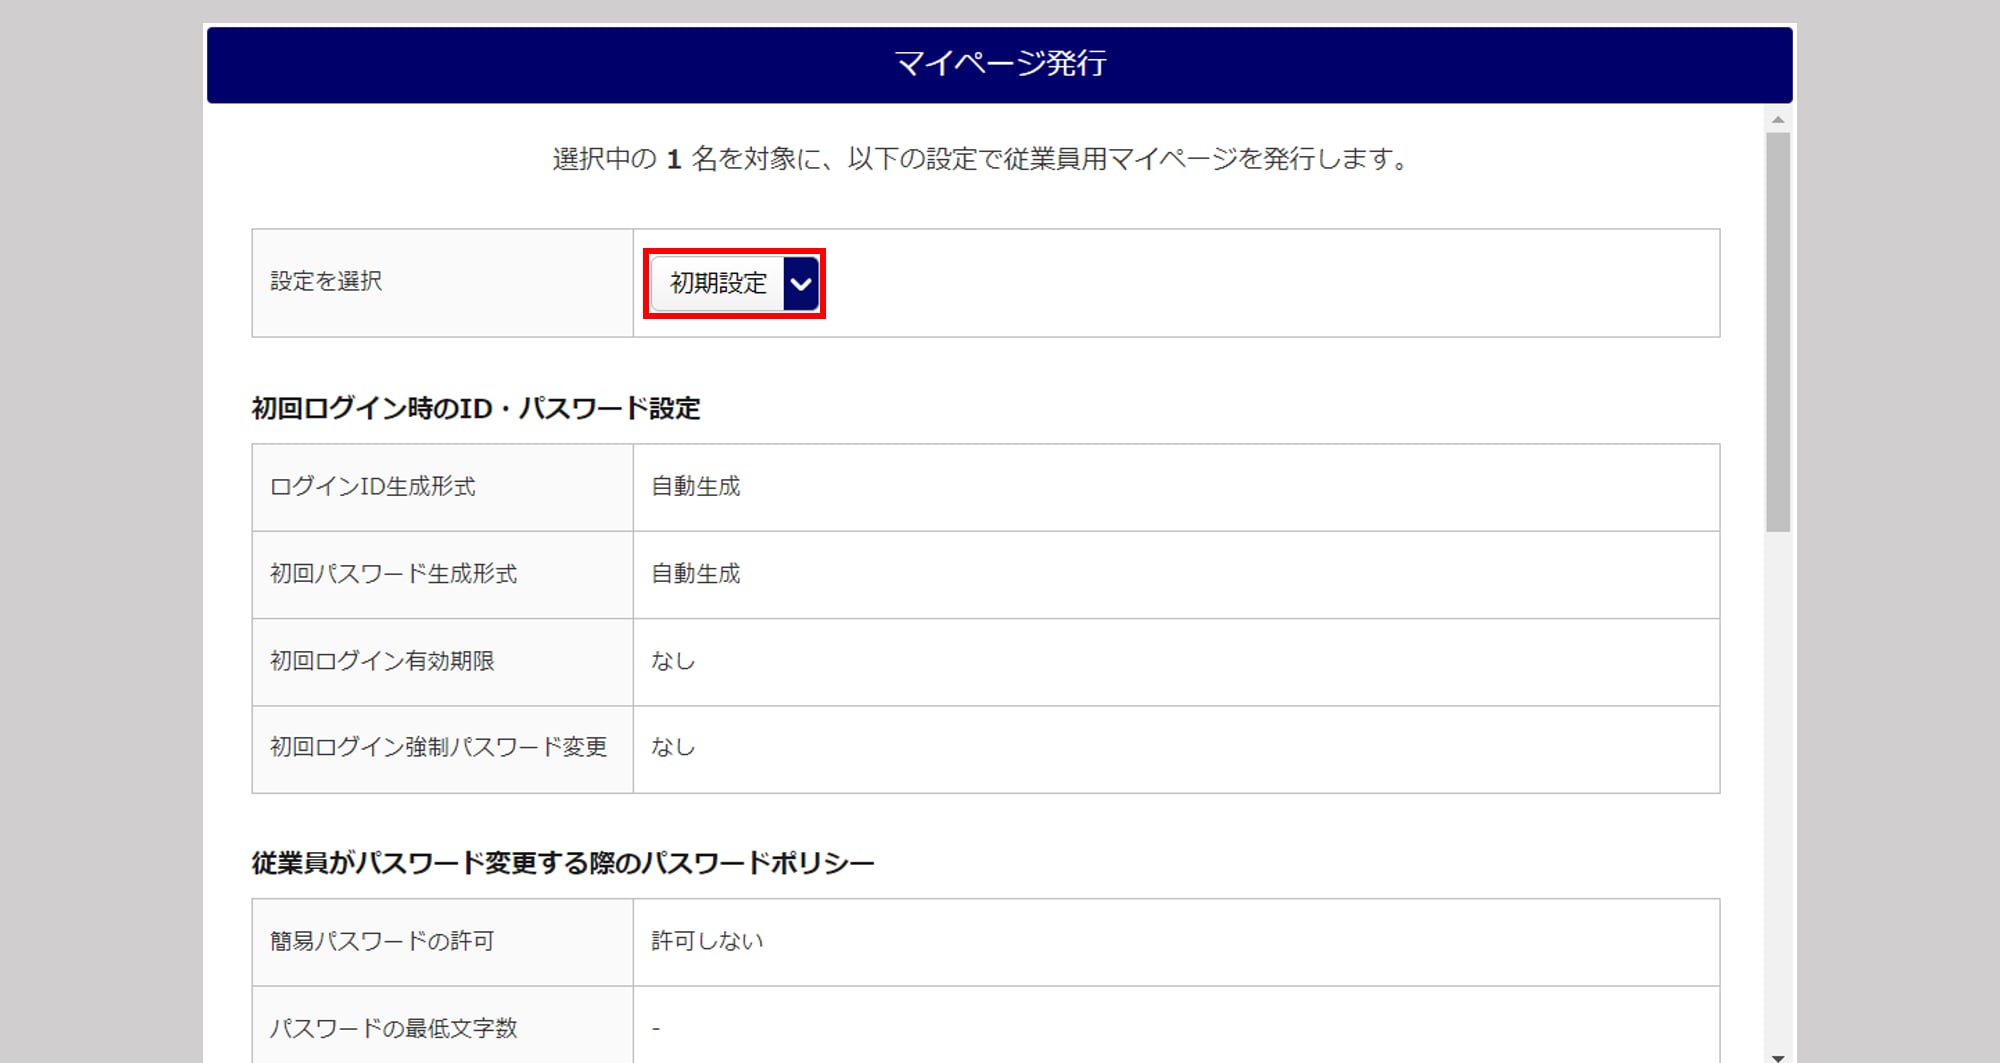Screen dimensions: 2000x1063
Task: Click the chevron arrow beside 初期設定
Action: (801, 284)
